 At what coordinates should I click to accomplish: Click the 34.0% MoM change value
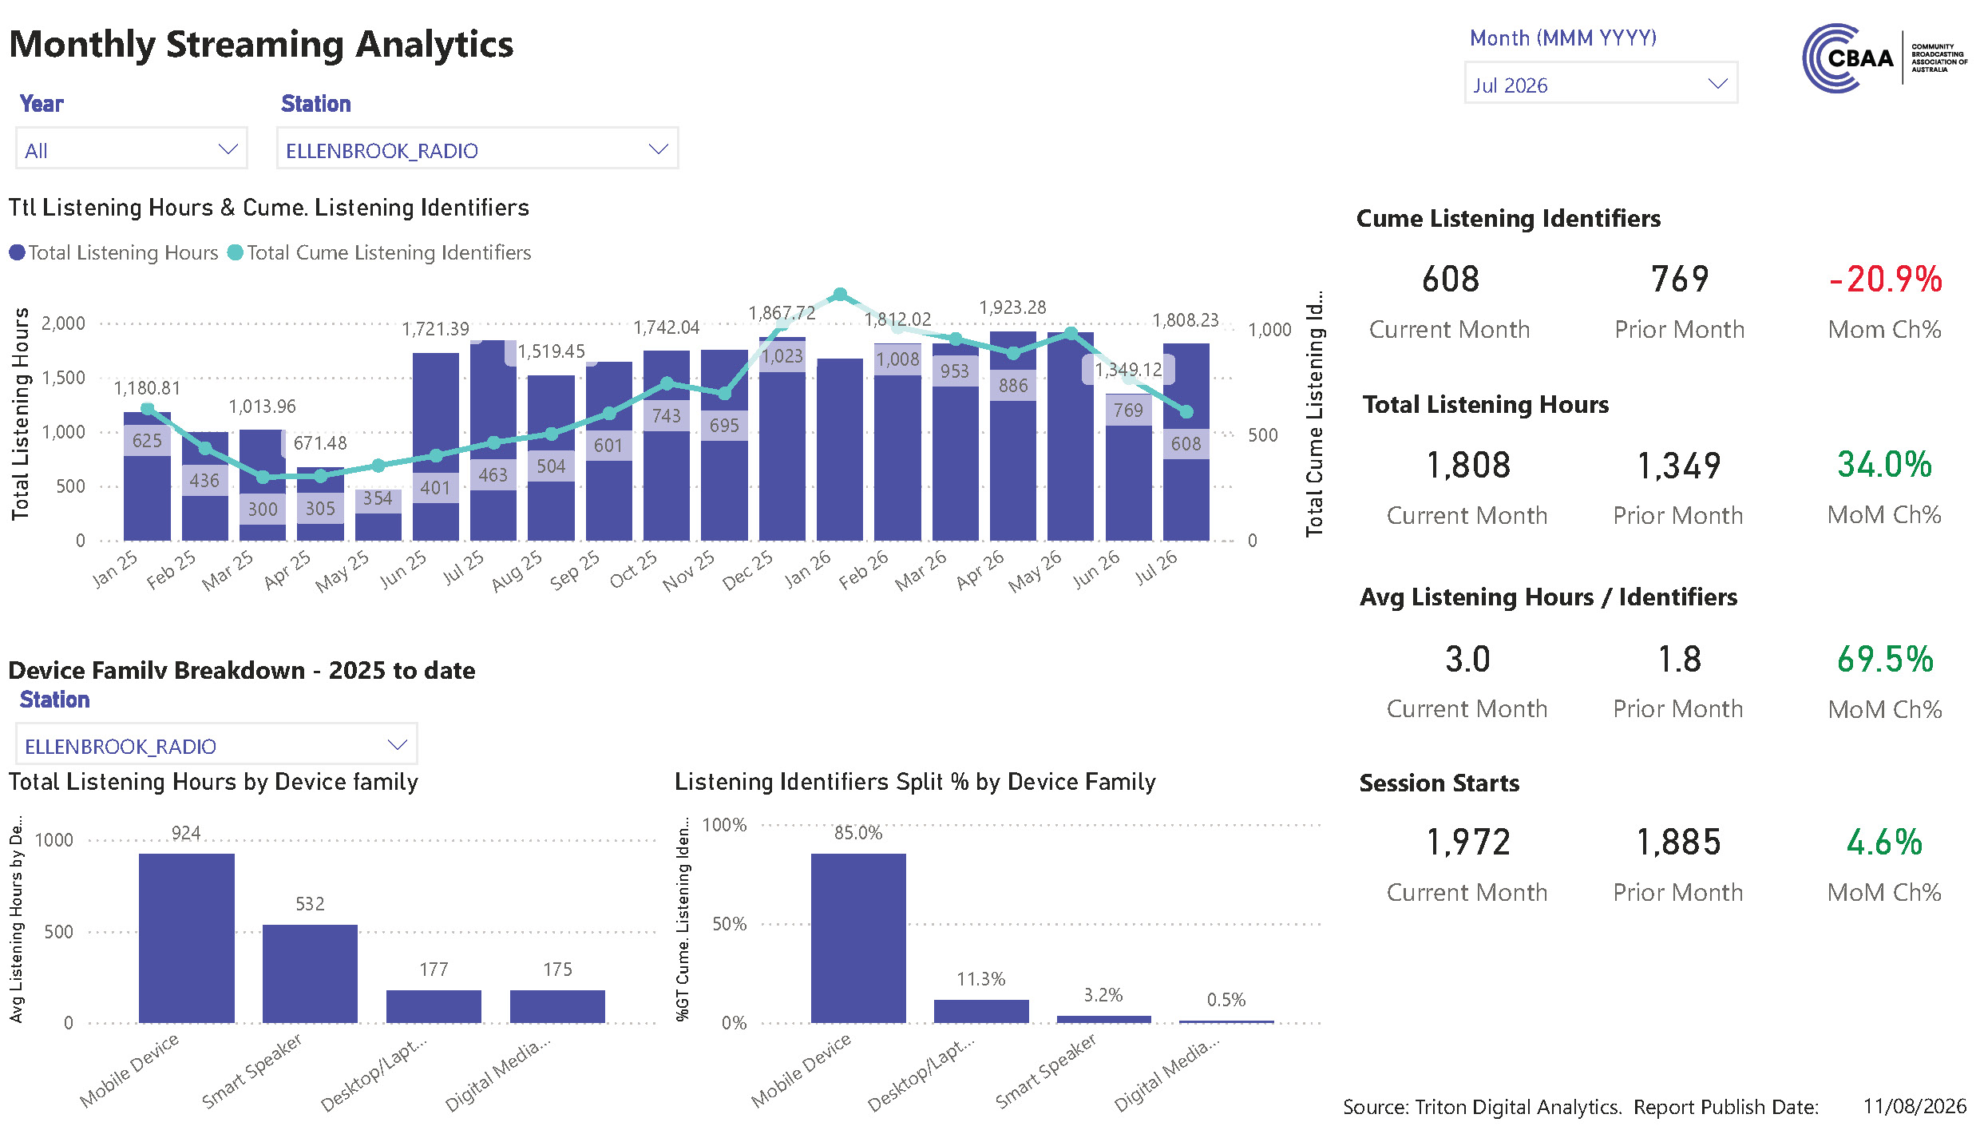click(x=1884, y=465)
